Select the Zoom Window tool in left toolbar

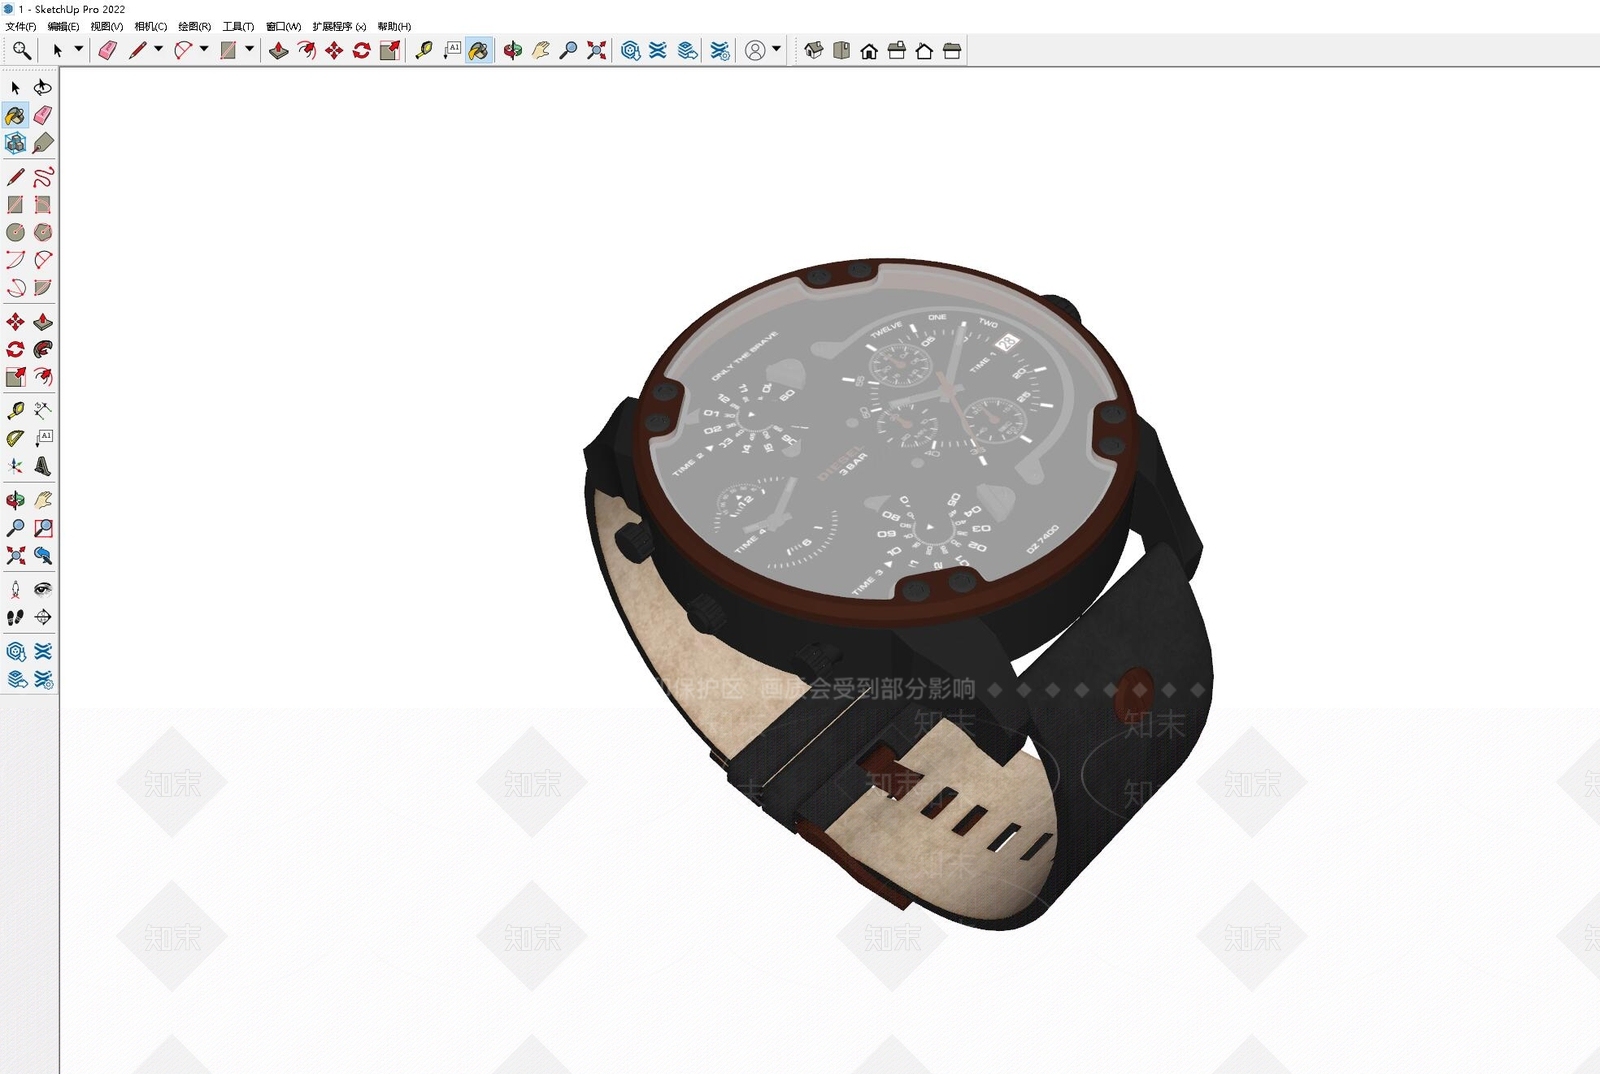pyautogui.click(x=43, y=527)
